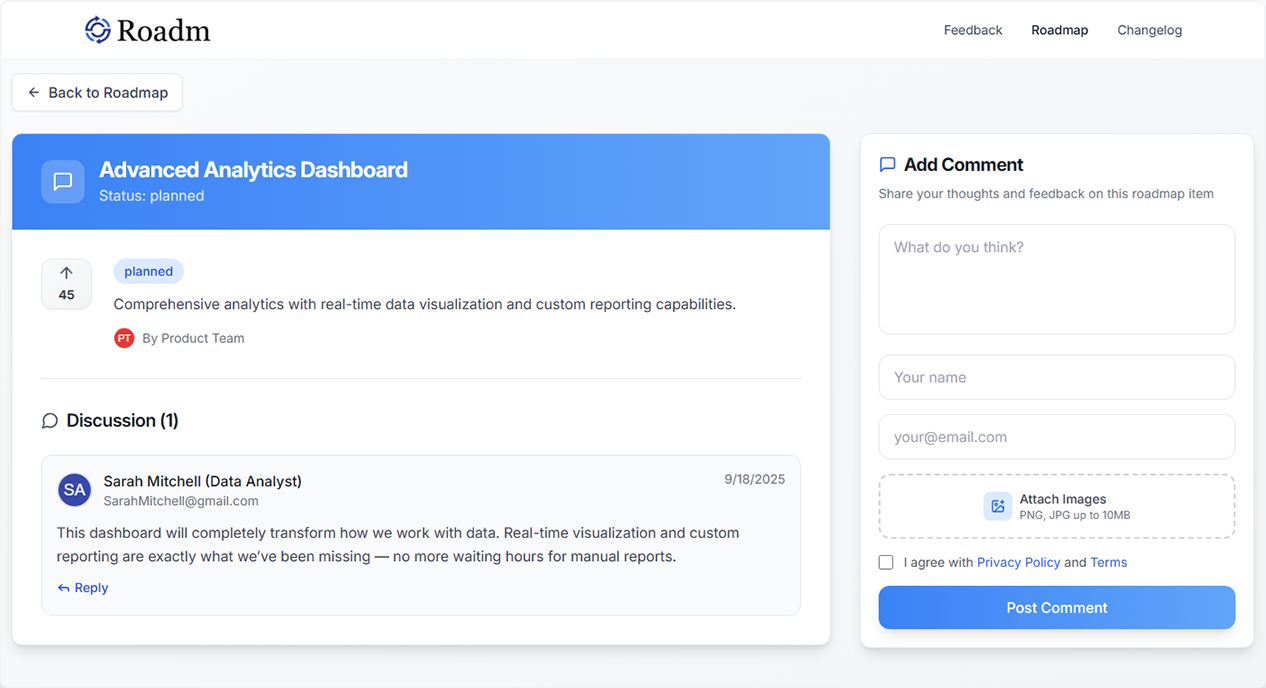The image size is (1266, 688).
Task: Click the Add Comment chat icon
Action: tap(888, 164)
